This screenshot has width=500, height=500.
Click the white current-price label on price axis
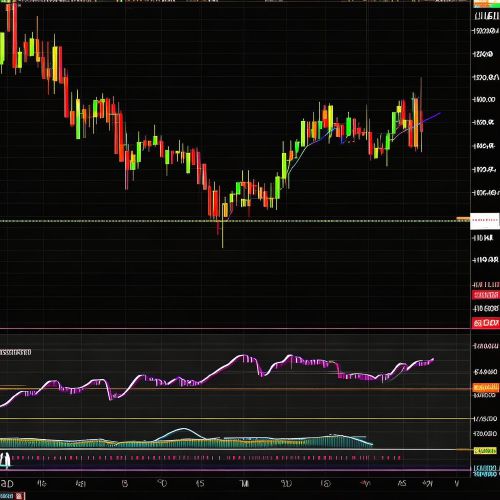[485, 221]
